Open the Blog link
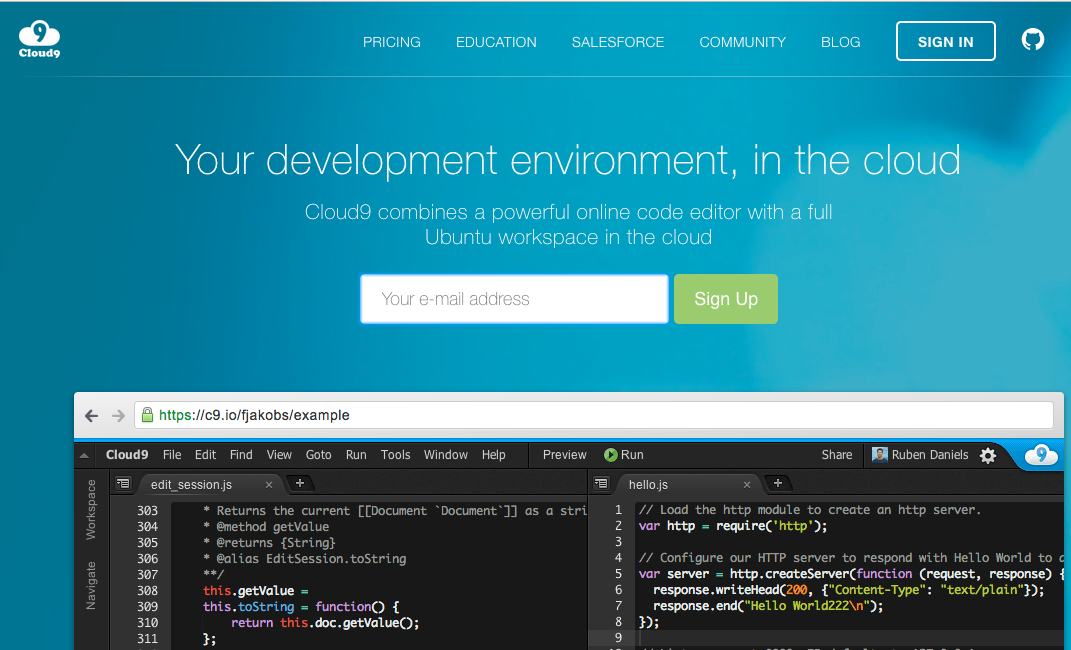Screen dimensions: 1071x650 pos(840,42)
